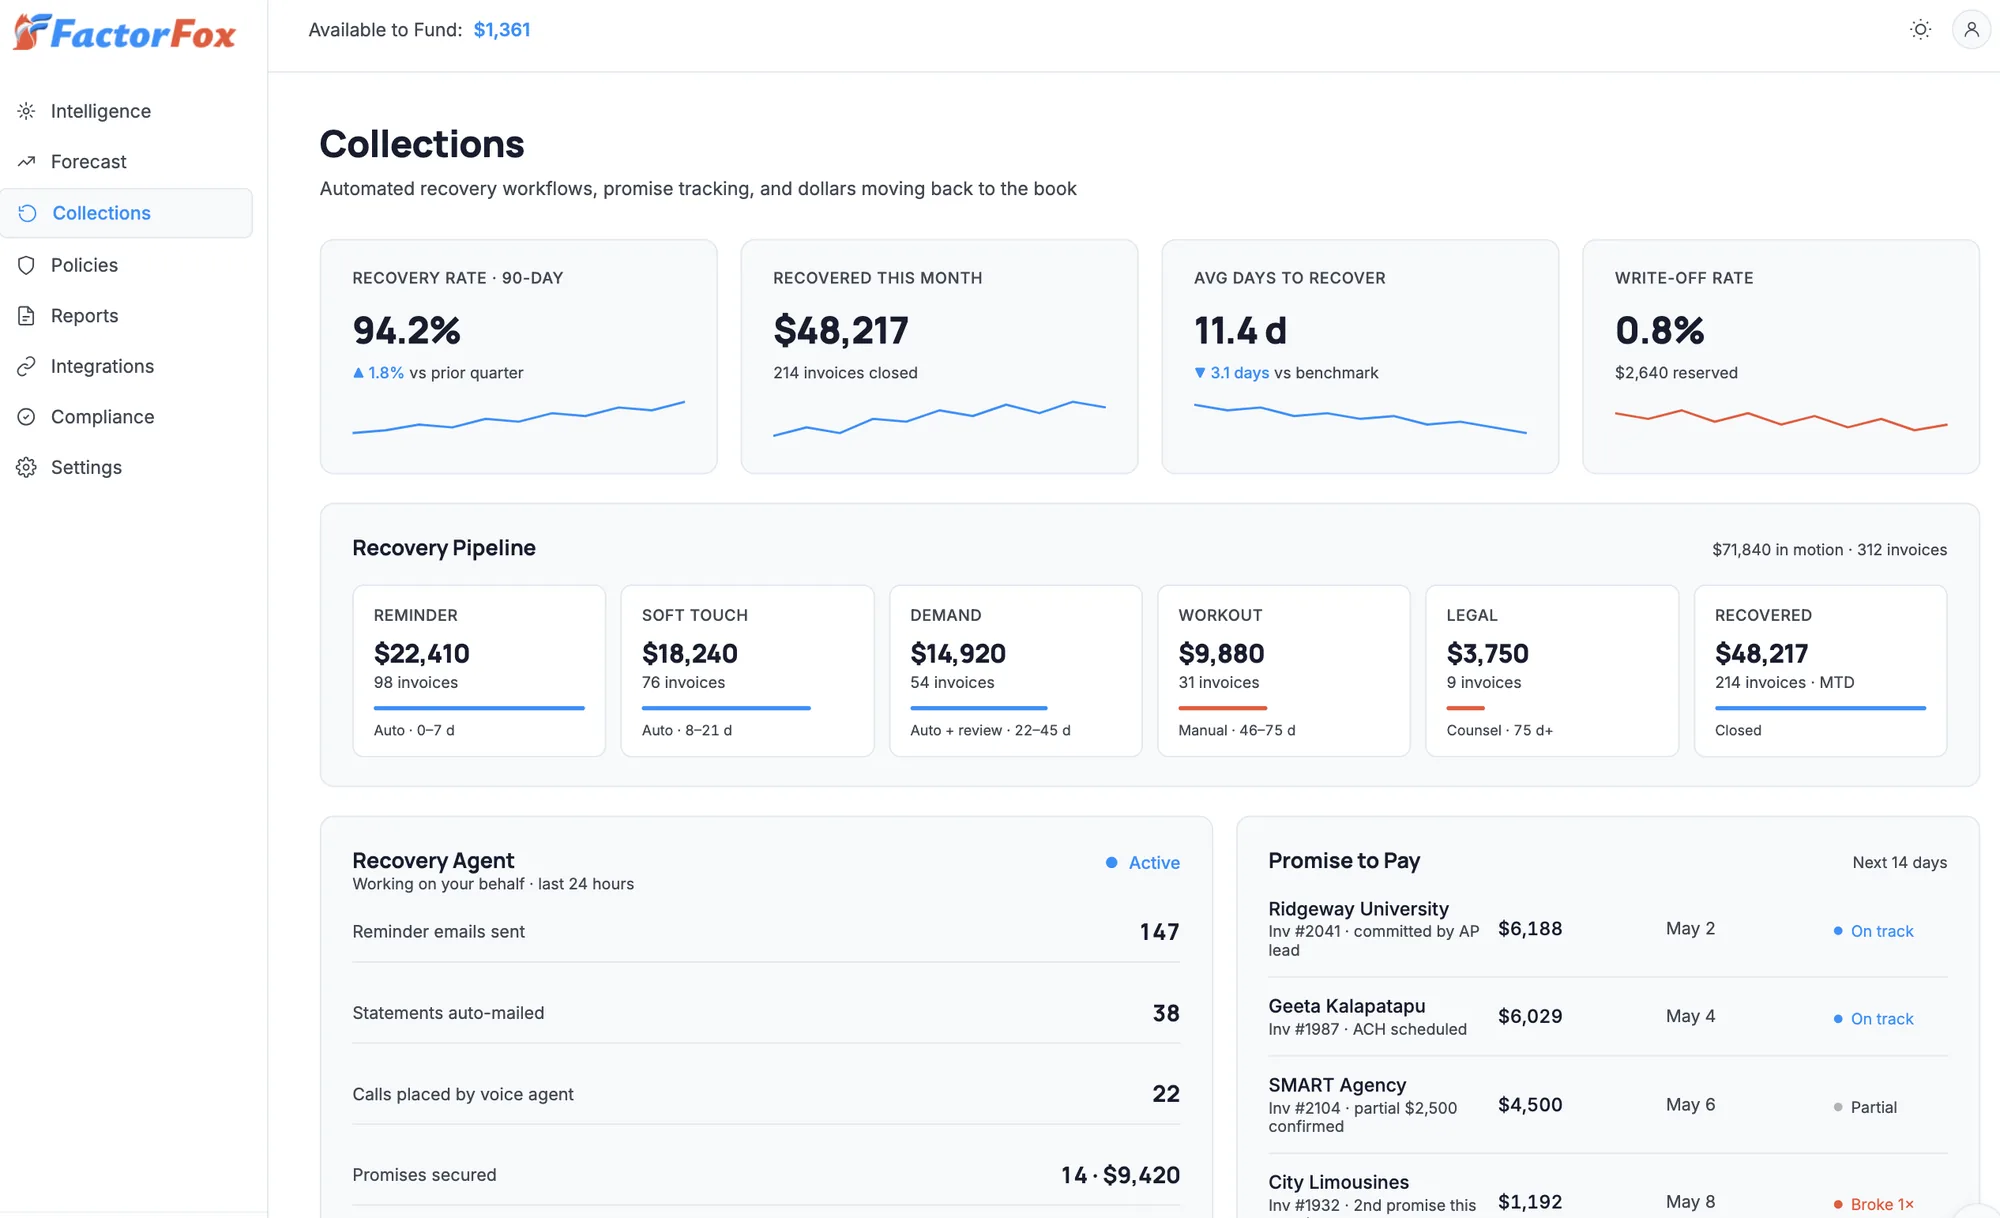Click the Recovery Rate 90-day card
This screenshot has width=2000, height=1218.
pyautogui.click(x=519, y=356)
